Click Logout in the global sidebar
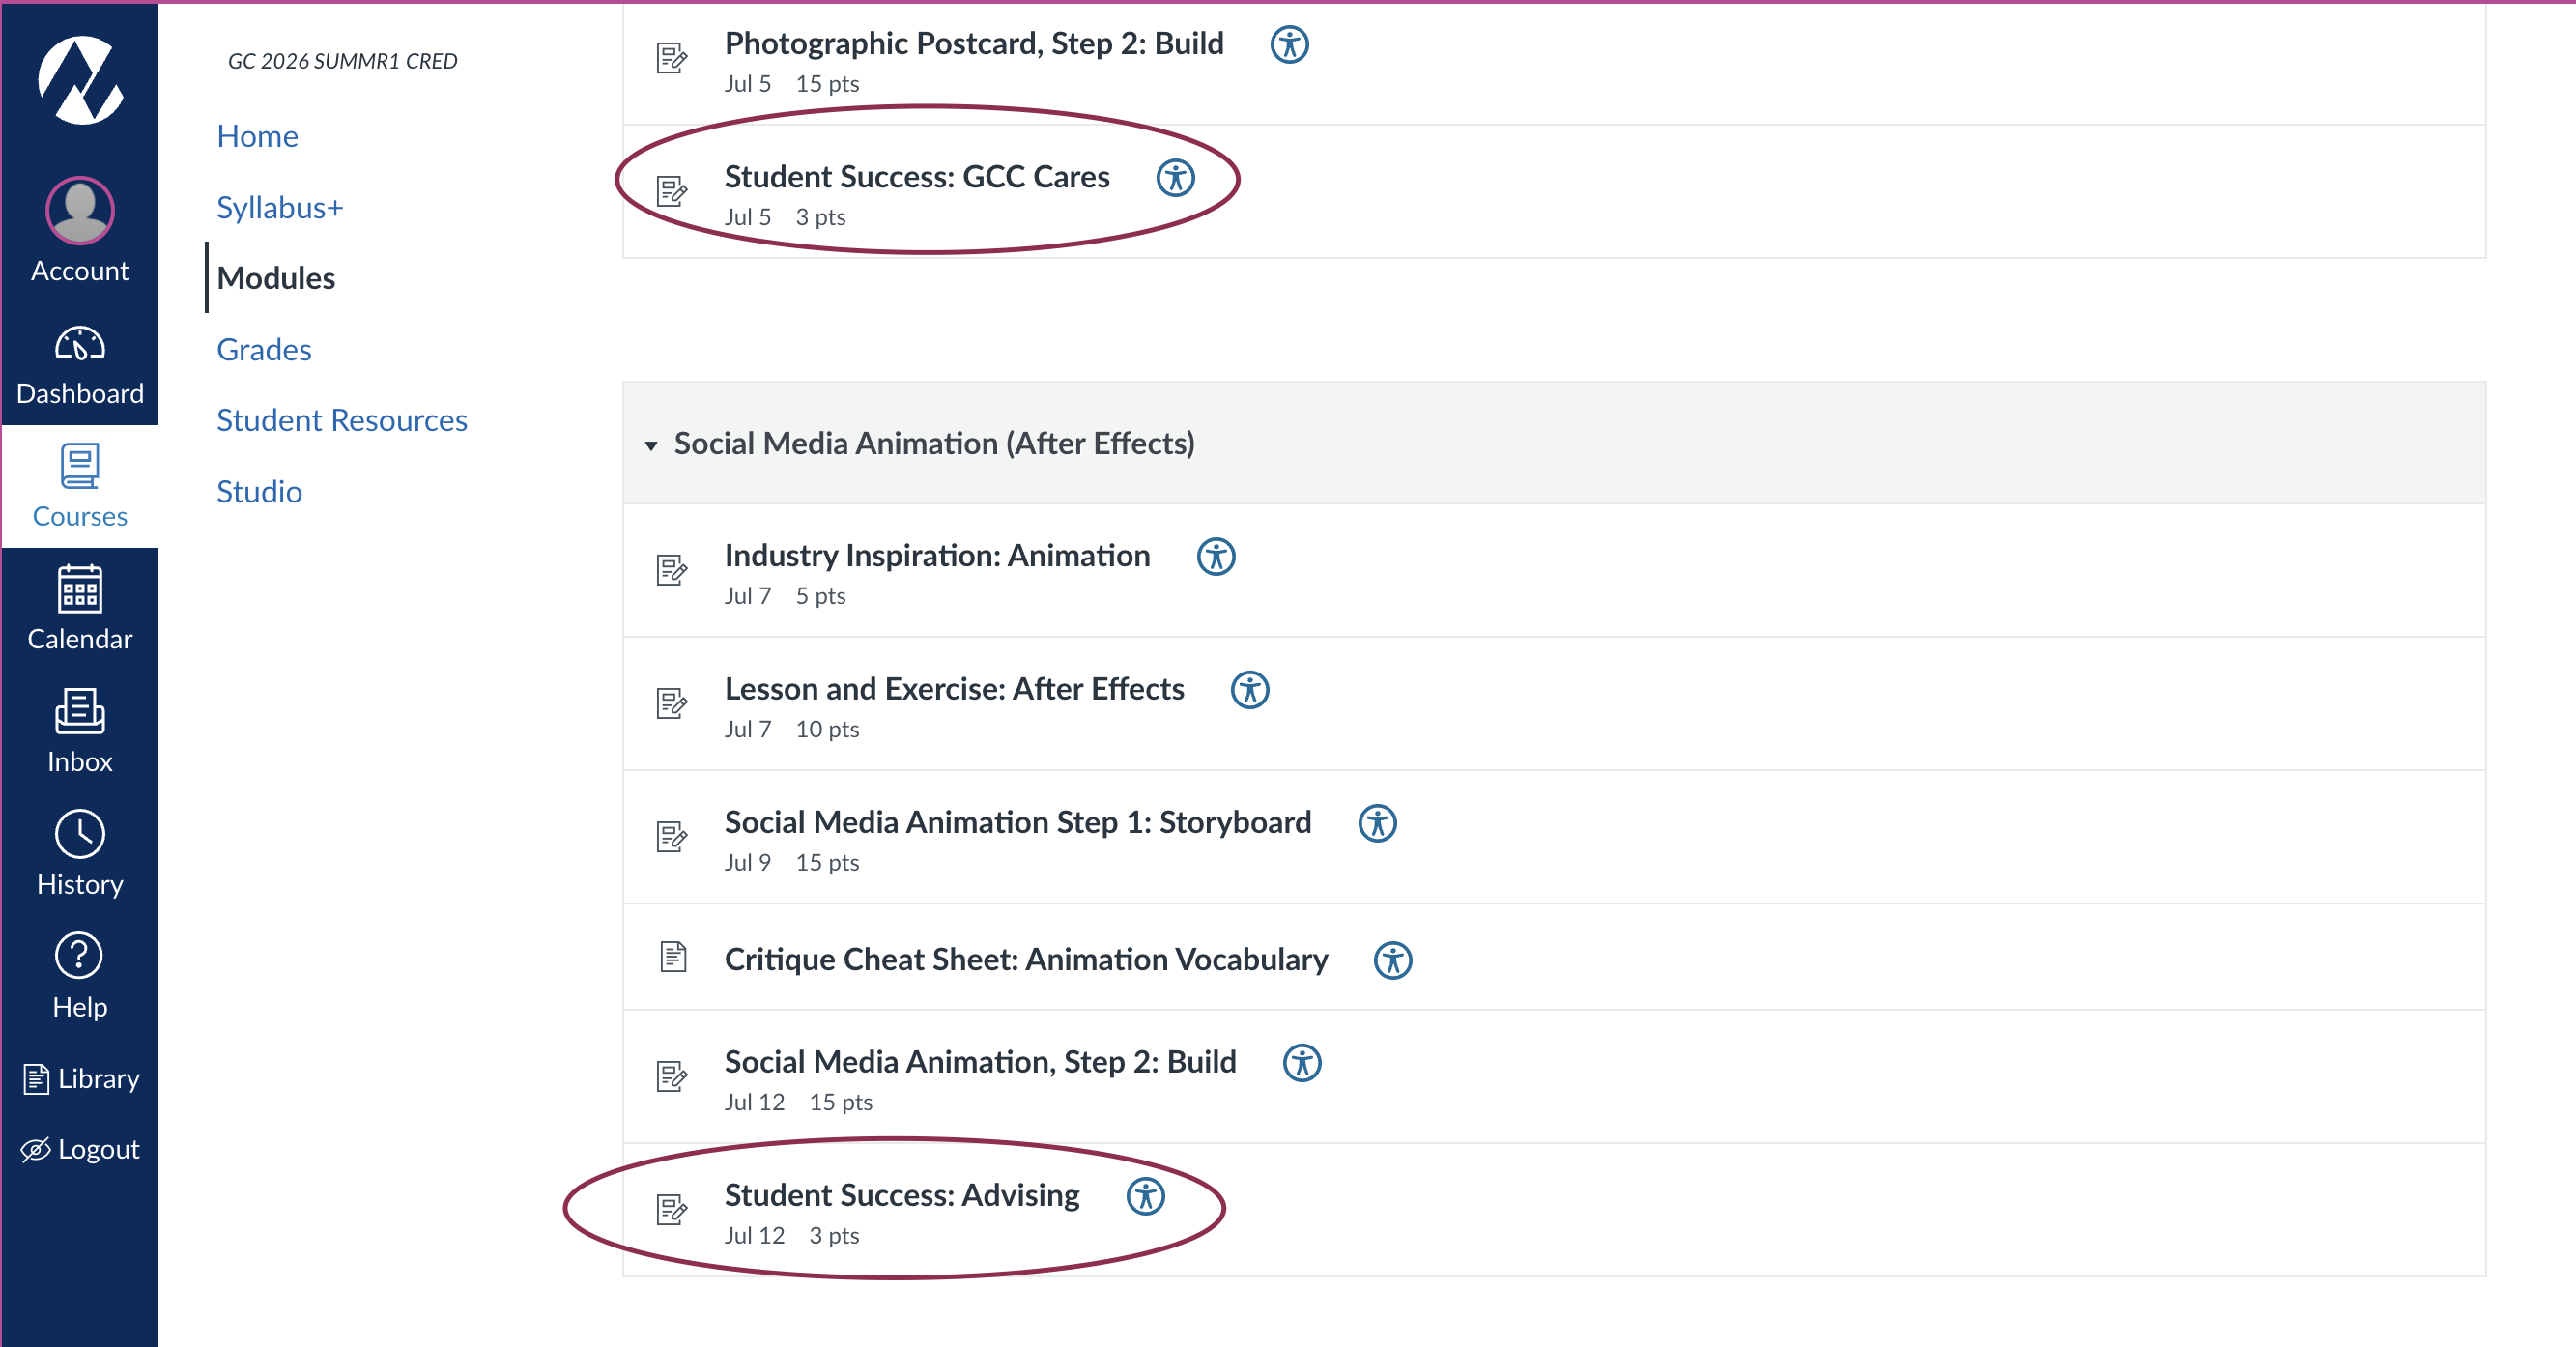The image size is (2576, 1347). pos(79,1149)
